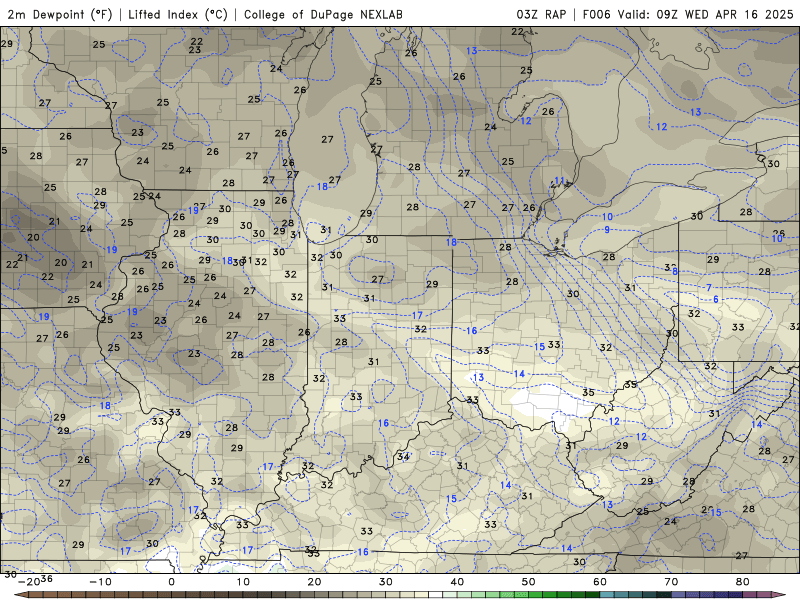
Task: Click the "40" color scale tick label
Action: (x=457, y=582)
